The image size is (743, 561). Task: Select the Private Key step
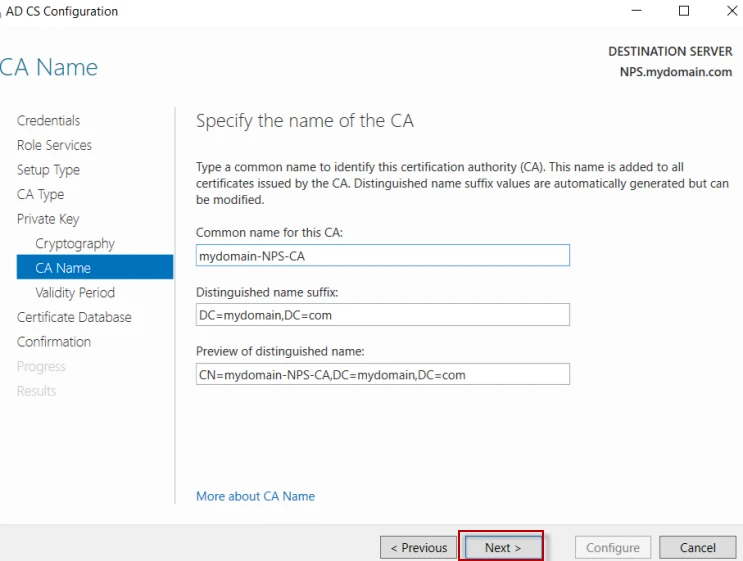47,219
